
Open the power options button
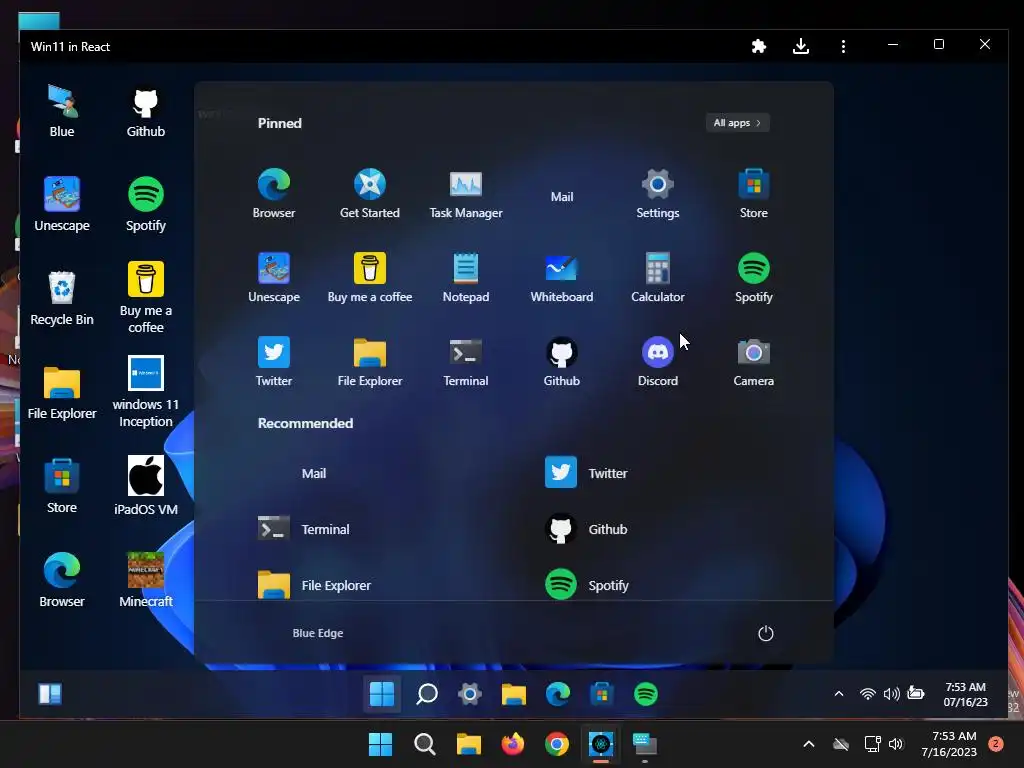pyautogui.click(x=765, y=633)
